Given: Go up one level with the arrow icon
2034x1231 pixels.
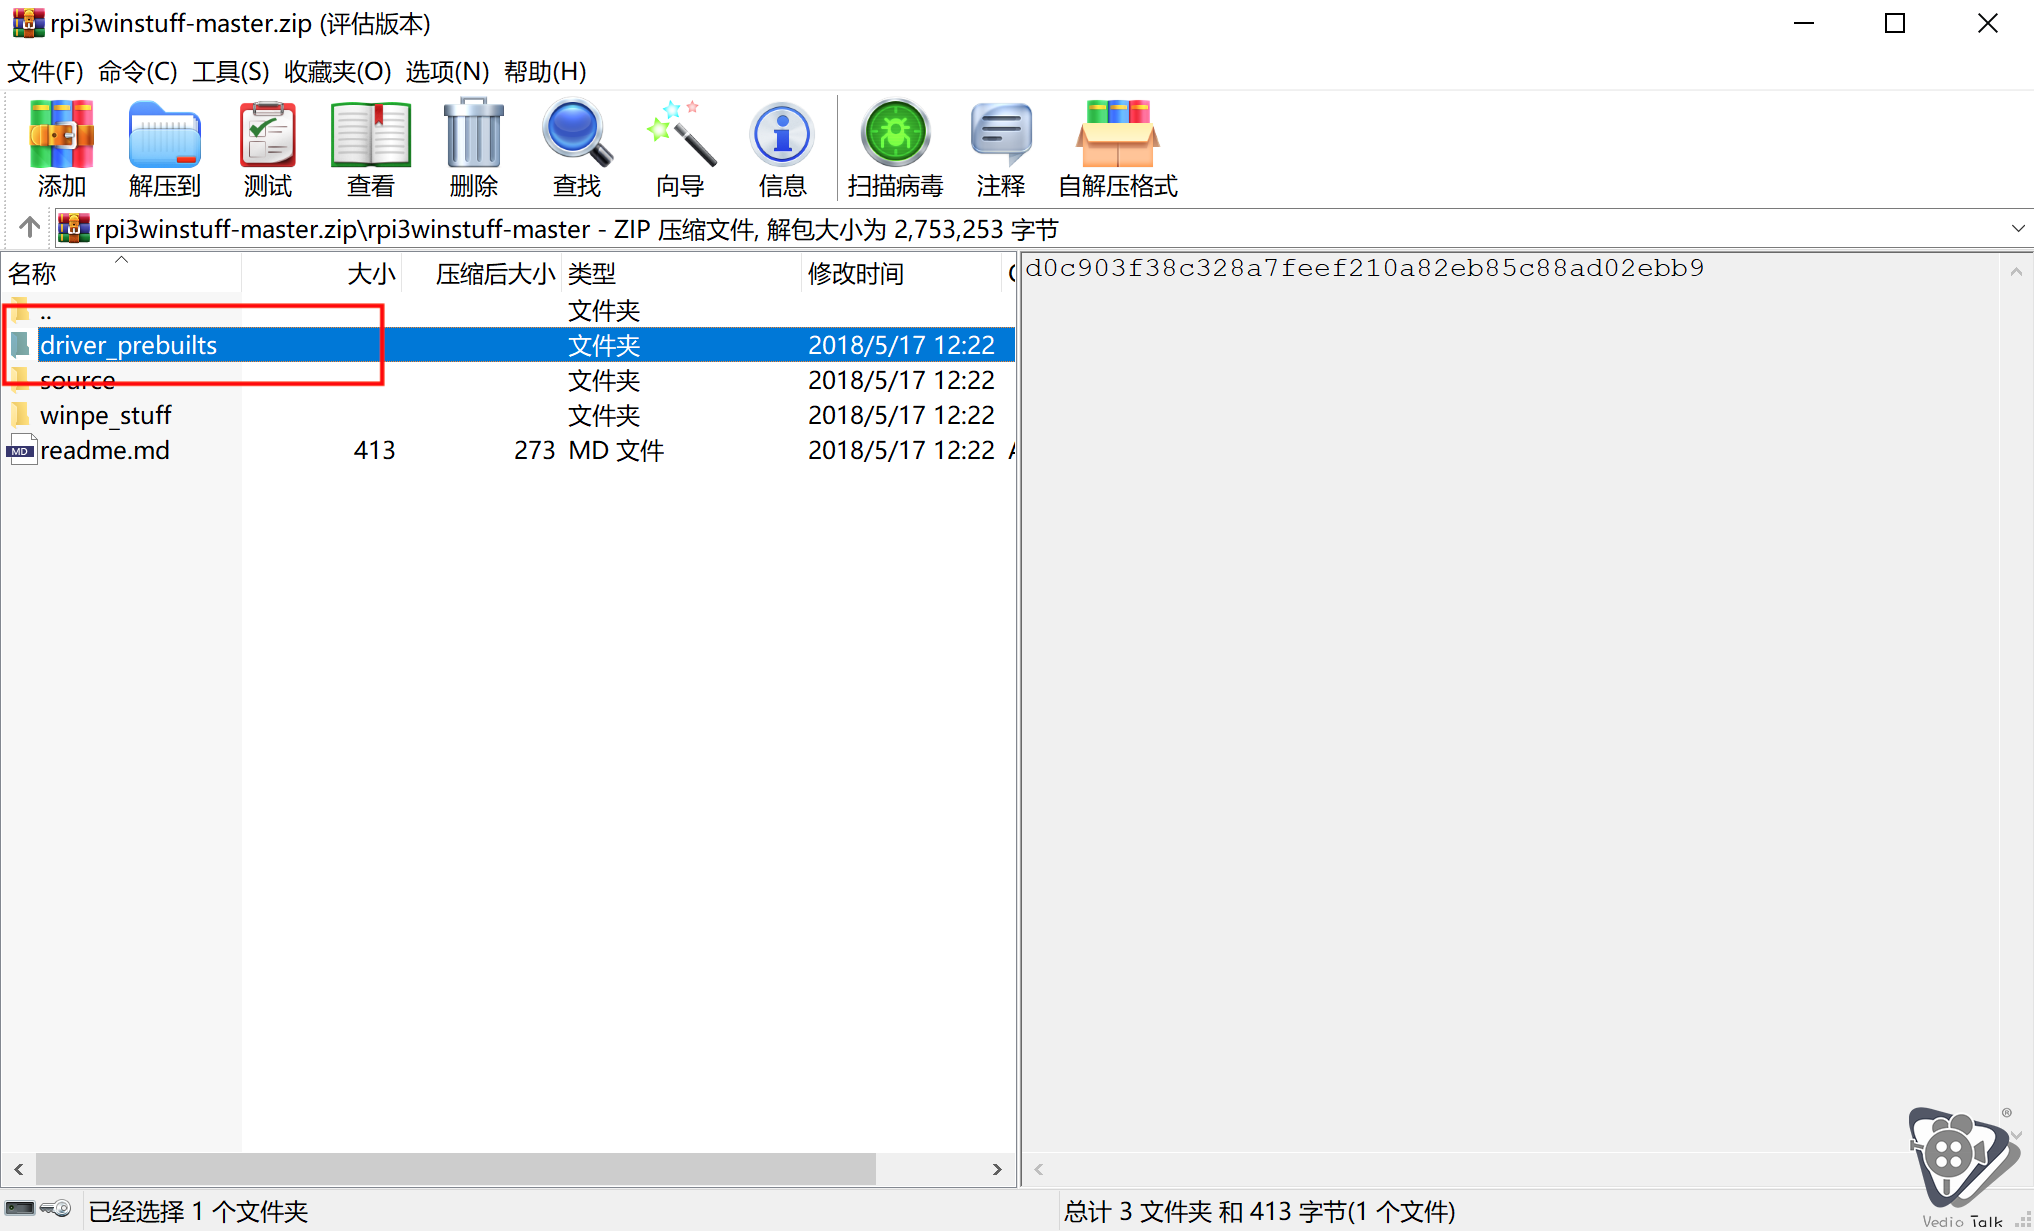Looking at the screenshot, I should coord(30,228).
